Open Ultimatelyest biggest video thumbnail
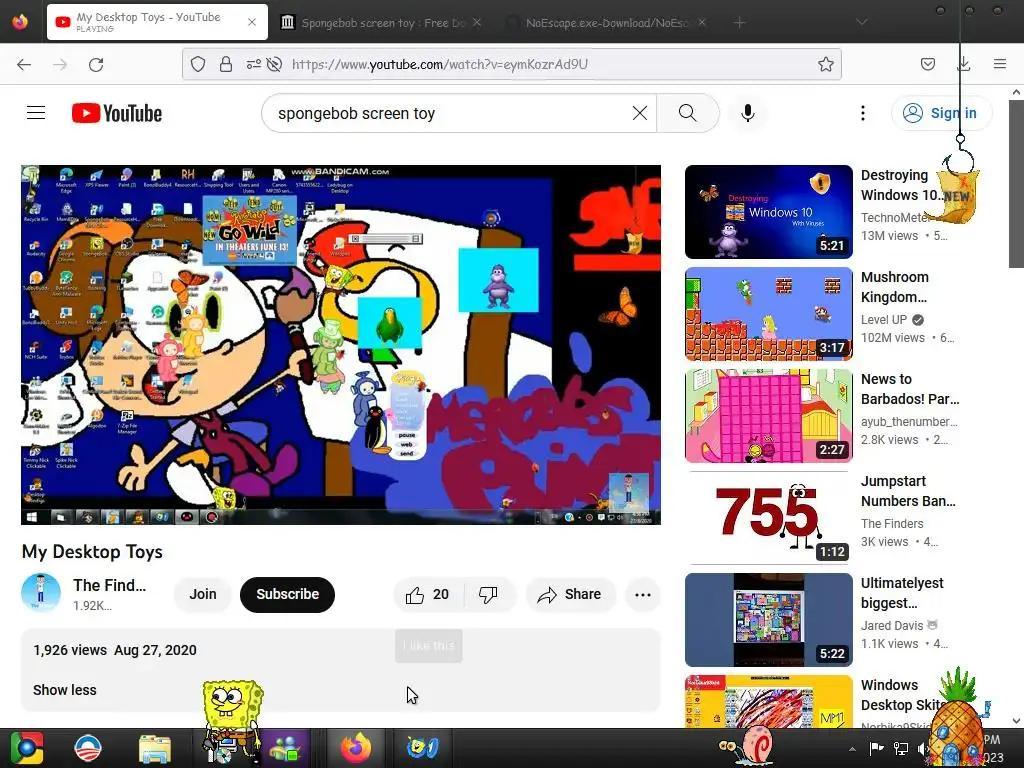 point(769,620)
